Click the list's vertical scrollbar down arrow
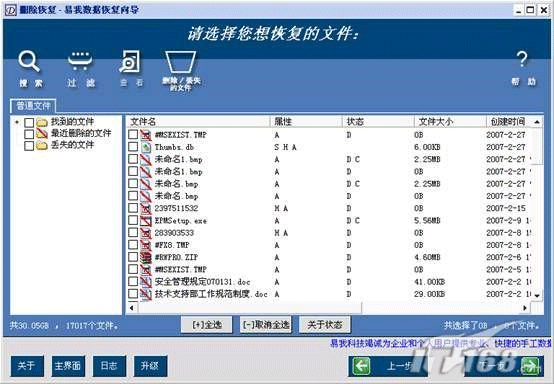 (537, 295)
